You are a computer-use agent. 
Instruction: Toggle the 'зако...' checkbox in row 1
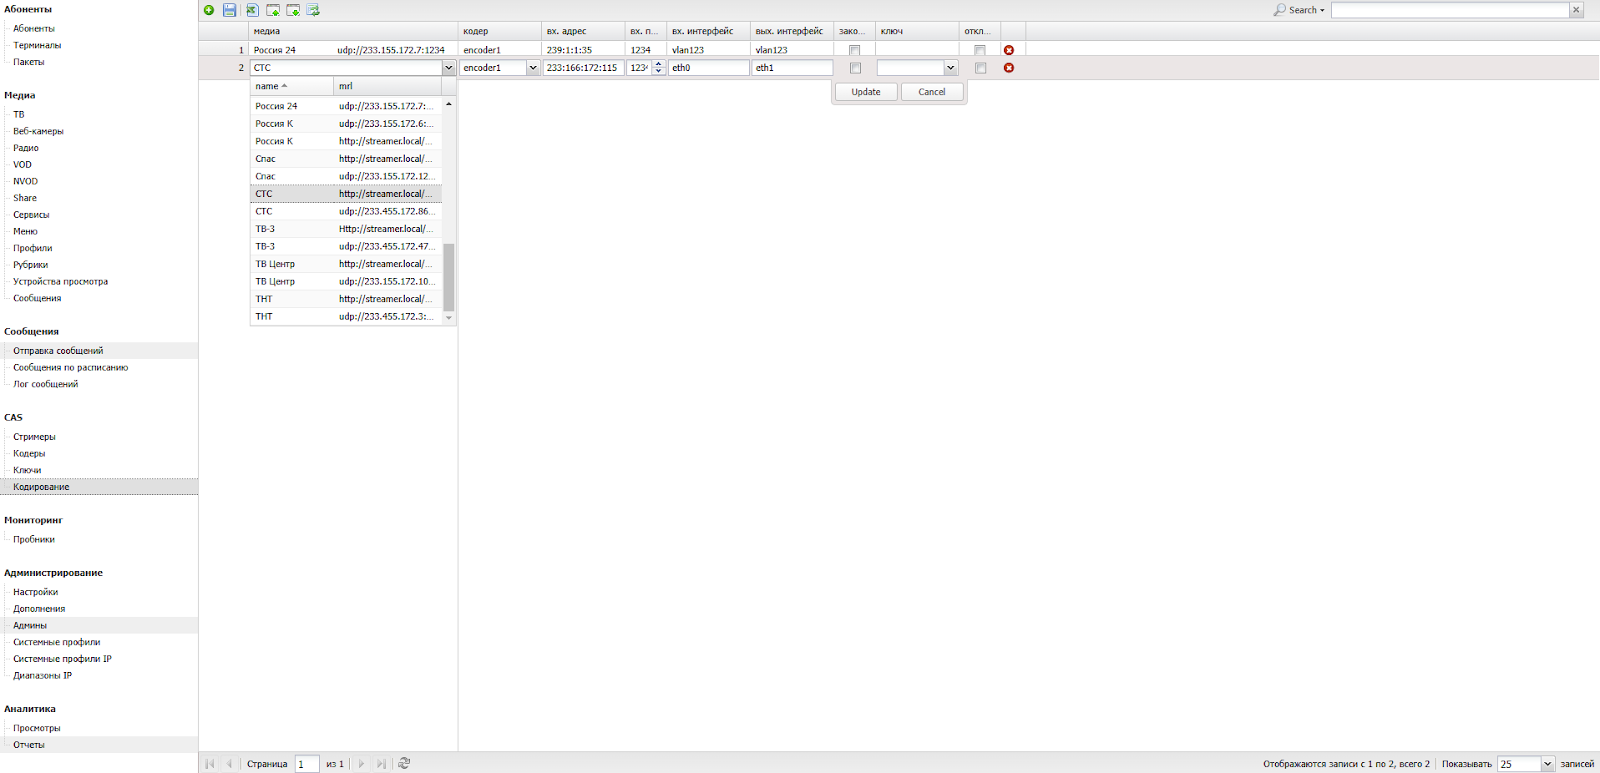click(854, 50)
